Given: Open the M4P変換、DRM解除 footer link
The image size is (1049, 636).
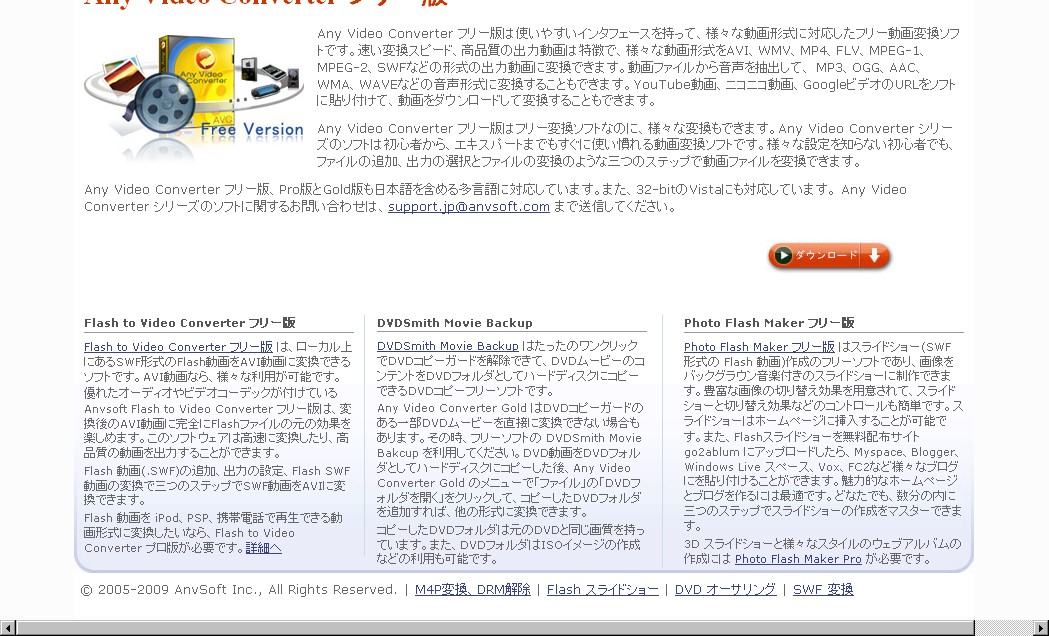Looking at the screenshot, I should (472, 589).
